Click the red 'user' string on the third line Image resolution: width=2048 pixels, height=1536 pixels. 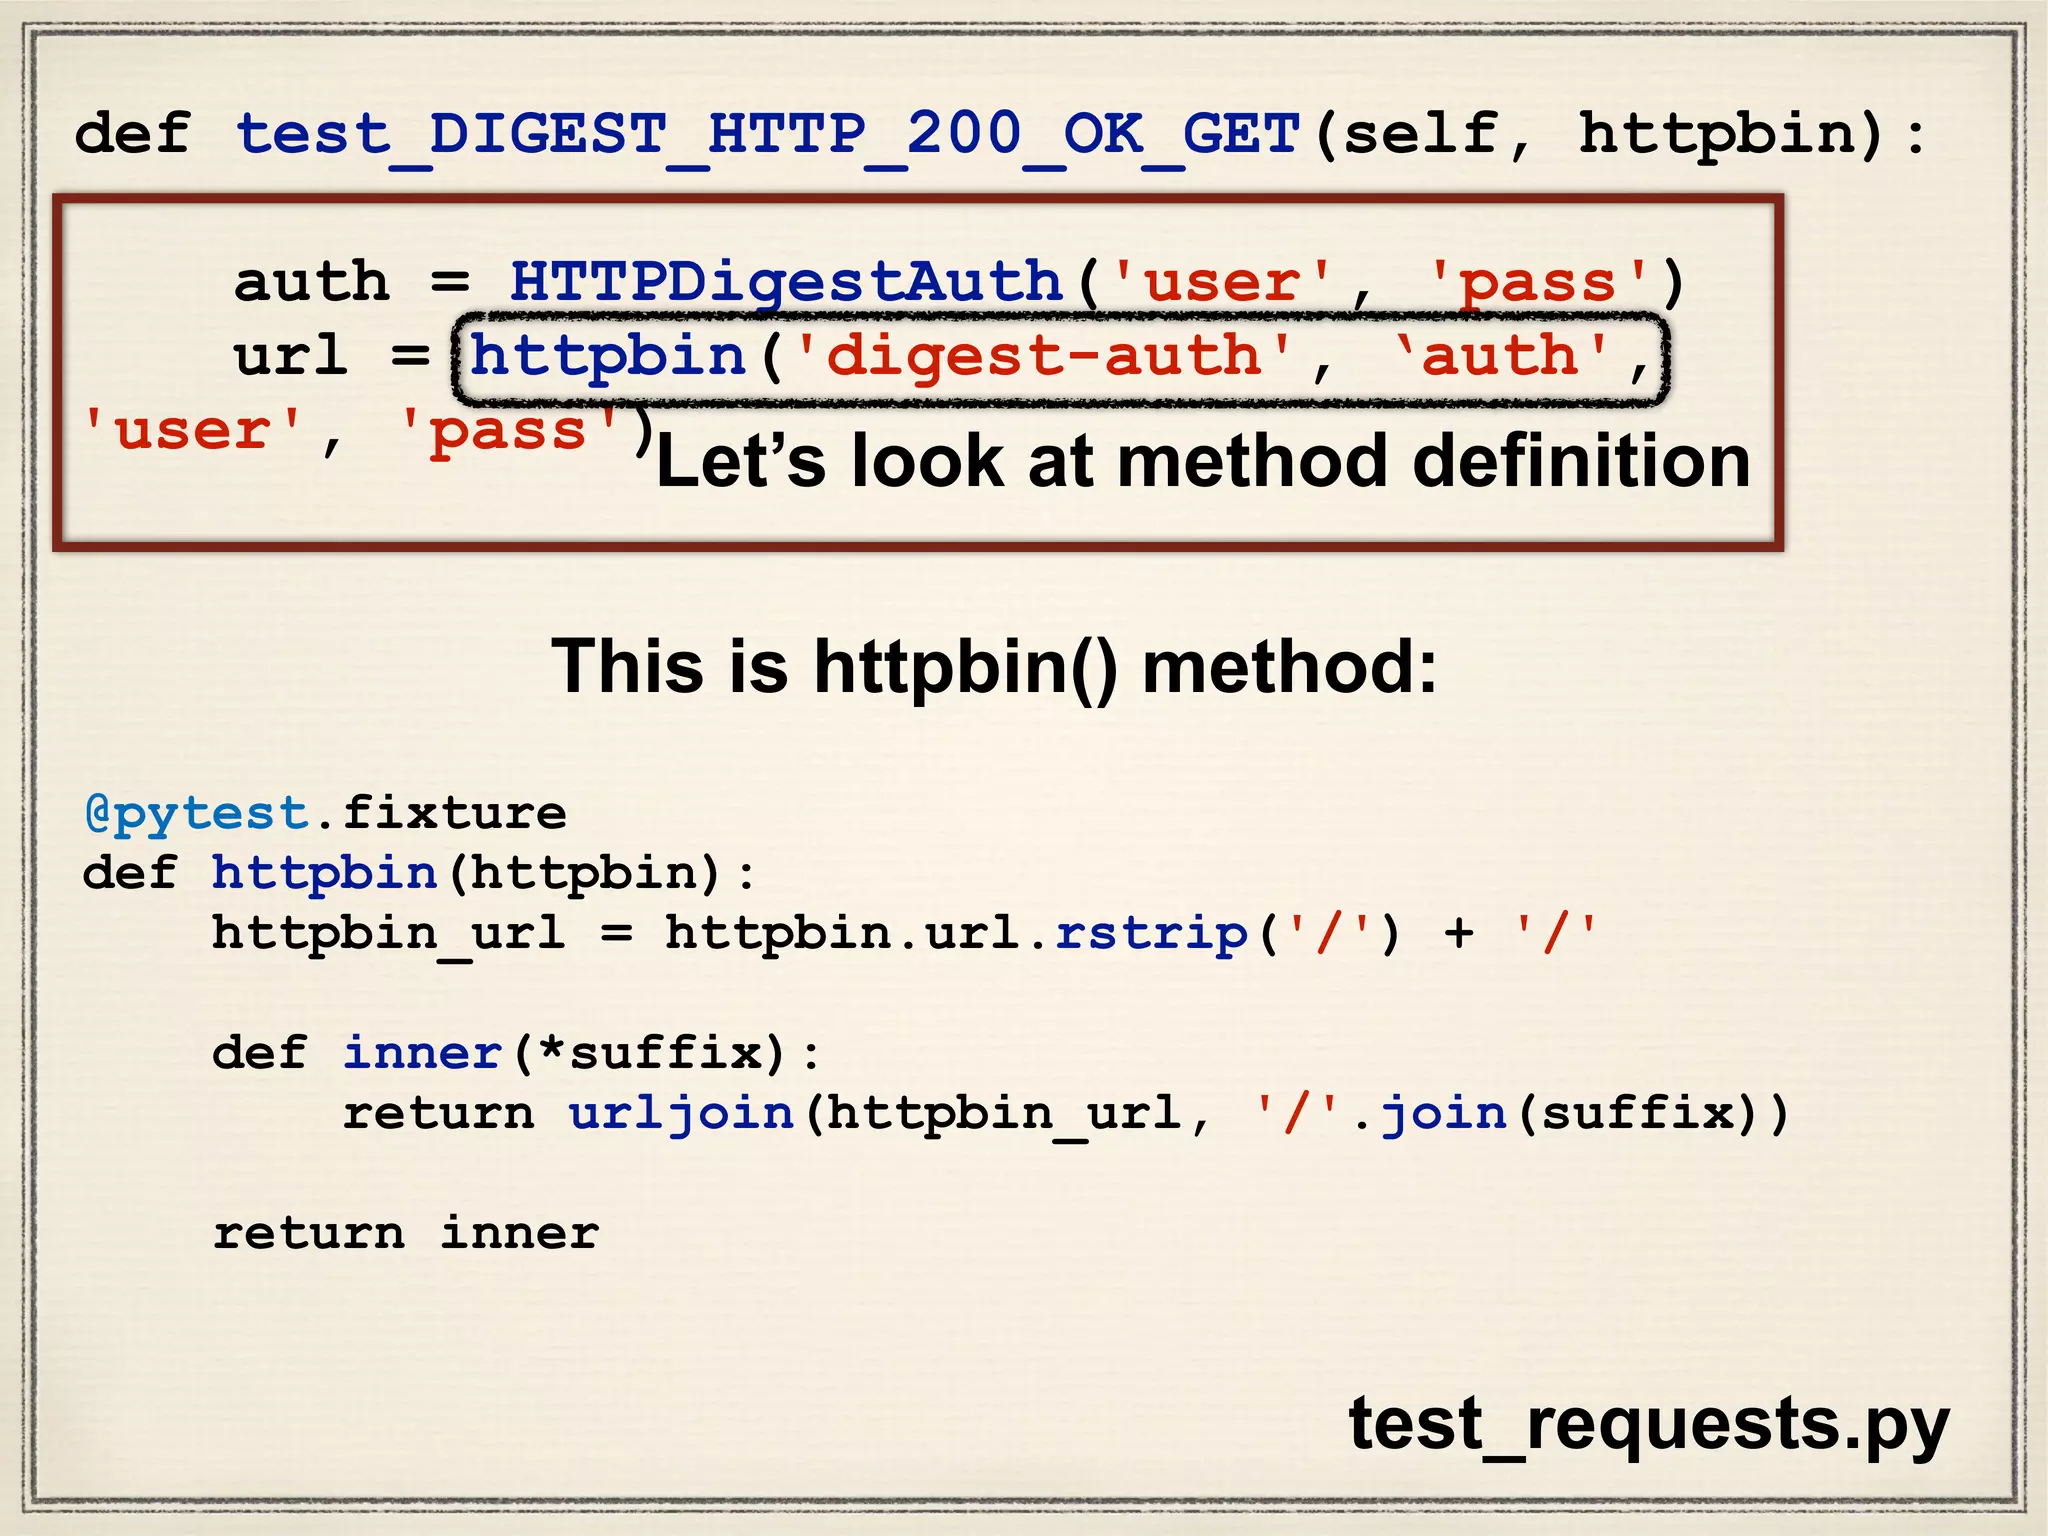[x=193, y=432]
